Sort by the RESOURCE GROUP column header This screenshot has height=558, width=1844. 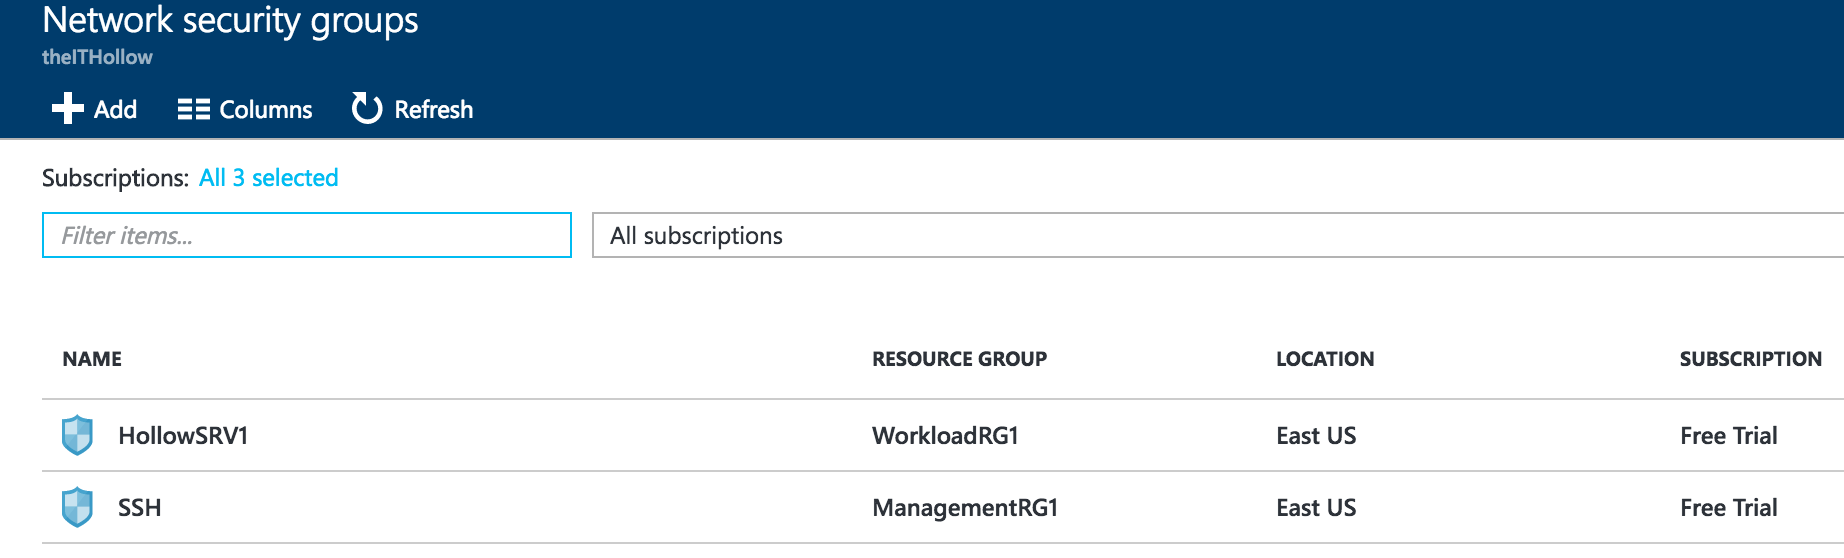(x=958, y=359)
